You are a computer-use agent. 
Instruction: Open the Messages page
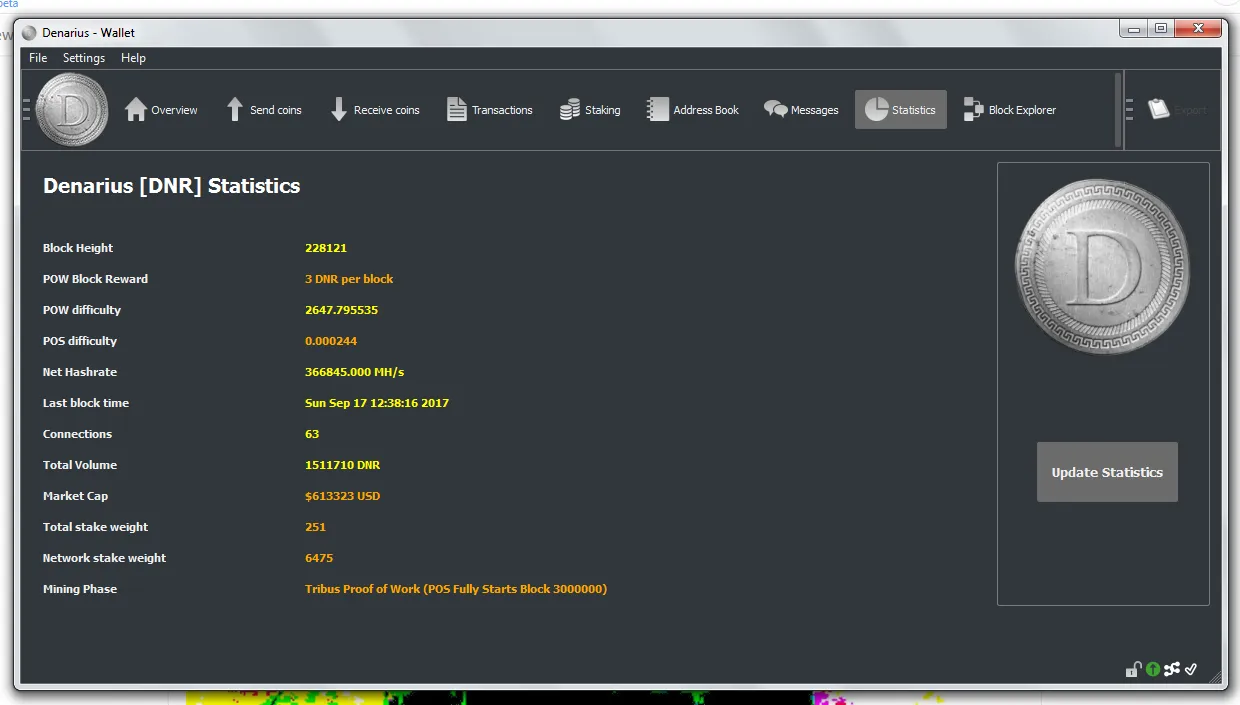[x=801, y=110]
